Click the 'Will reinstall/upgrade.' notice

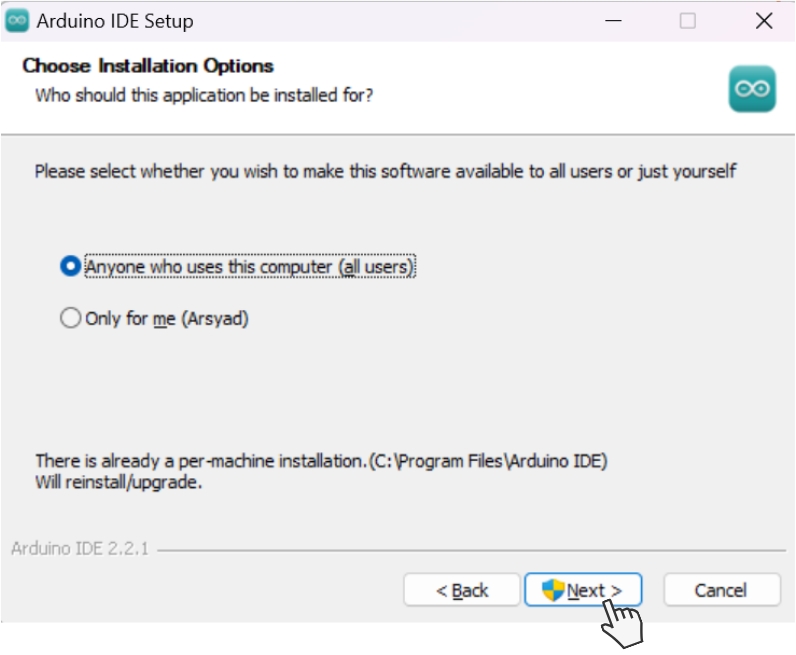[x=119, y=482]
